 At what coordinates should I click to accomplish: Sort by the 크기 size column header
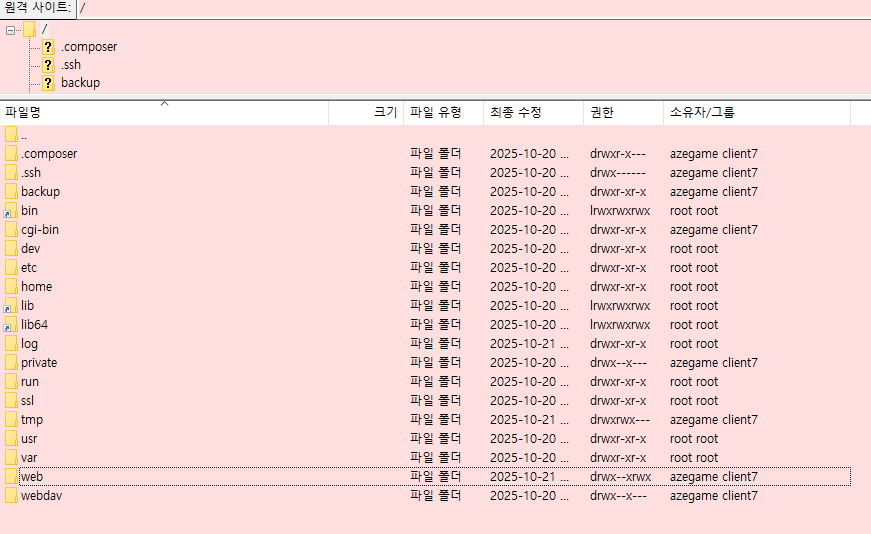coord(384,113)
